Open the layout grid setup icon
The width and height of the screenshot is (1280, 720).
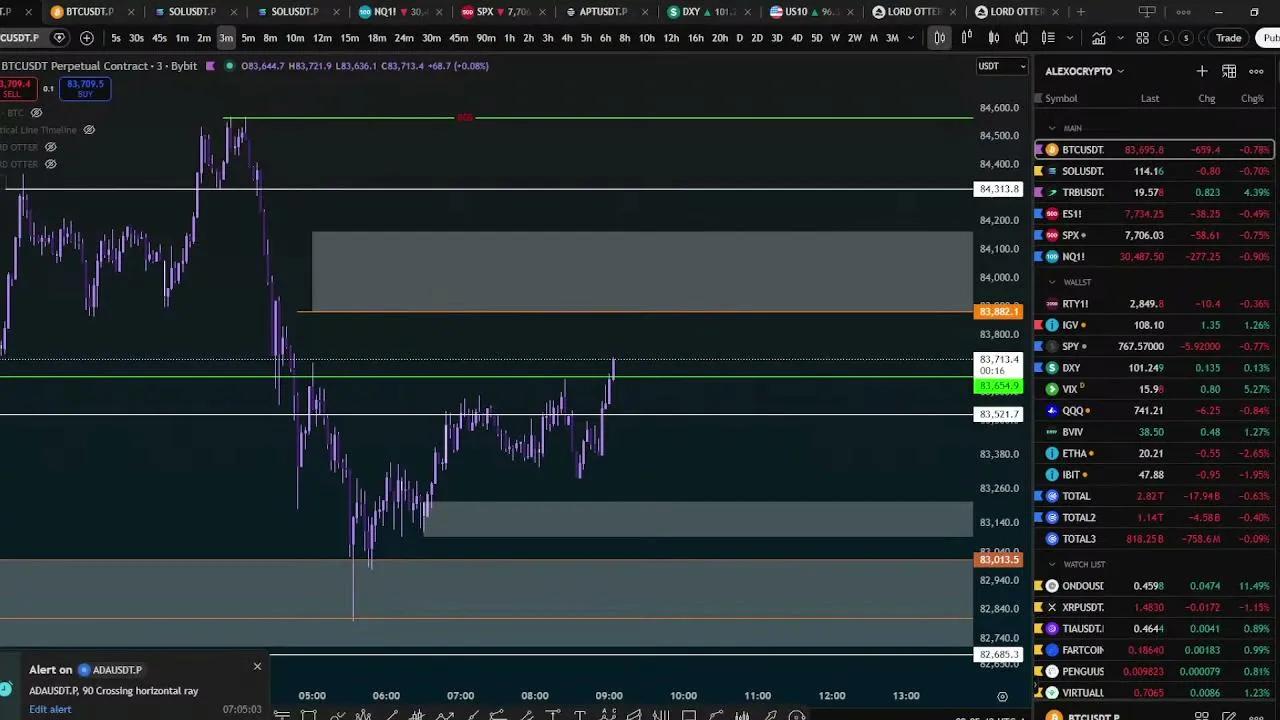pos(1142,38)
